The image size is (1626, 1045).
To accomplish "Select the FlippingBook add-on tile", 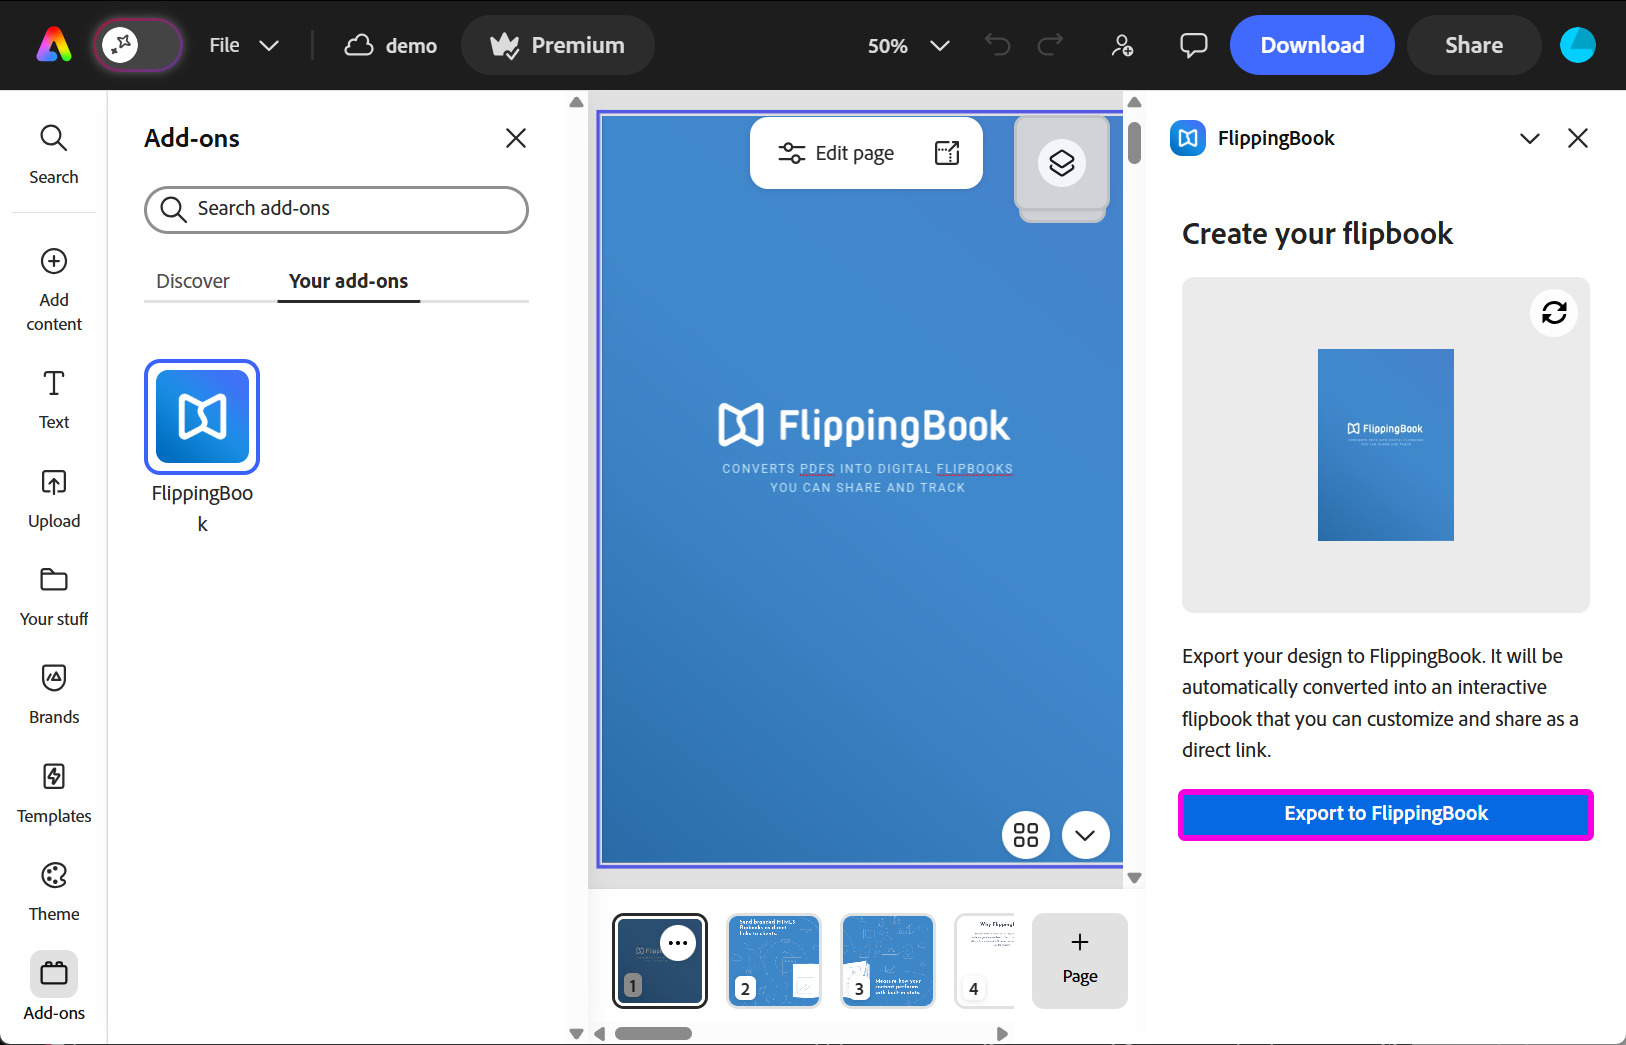I will (x=202, y=417).
